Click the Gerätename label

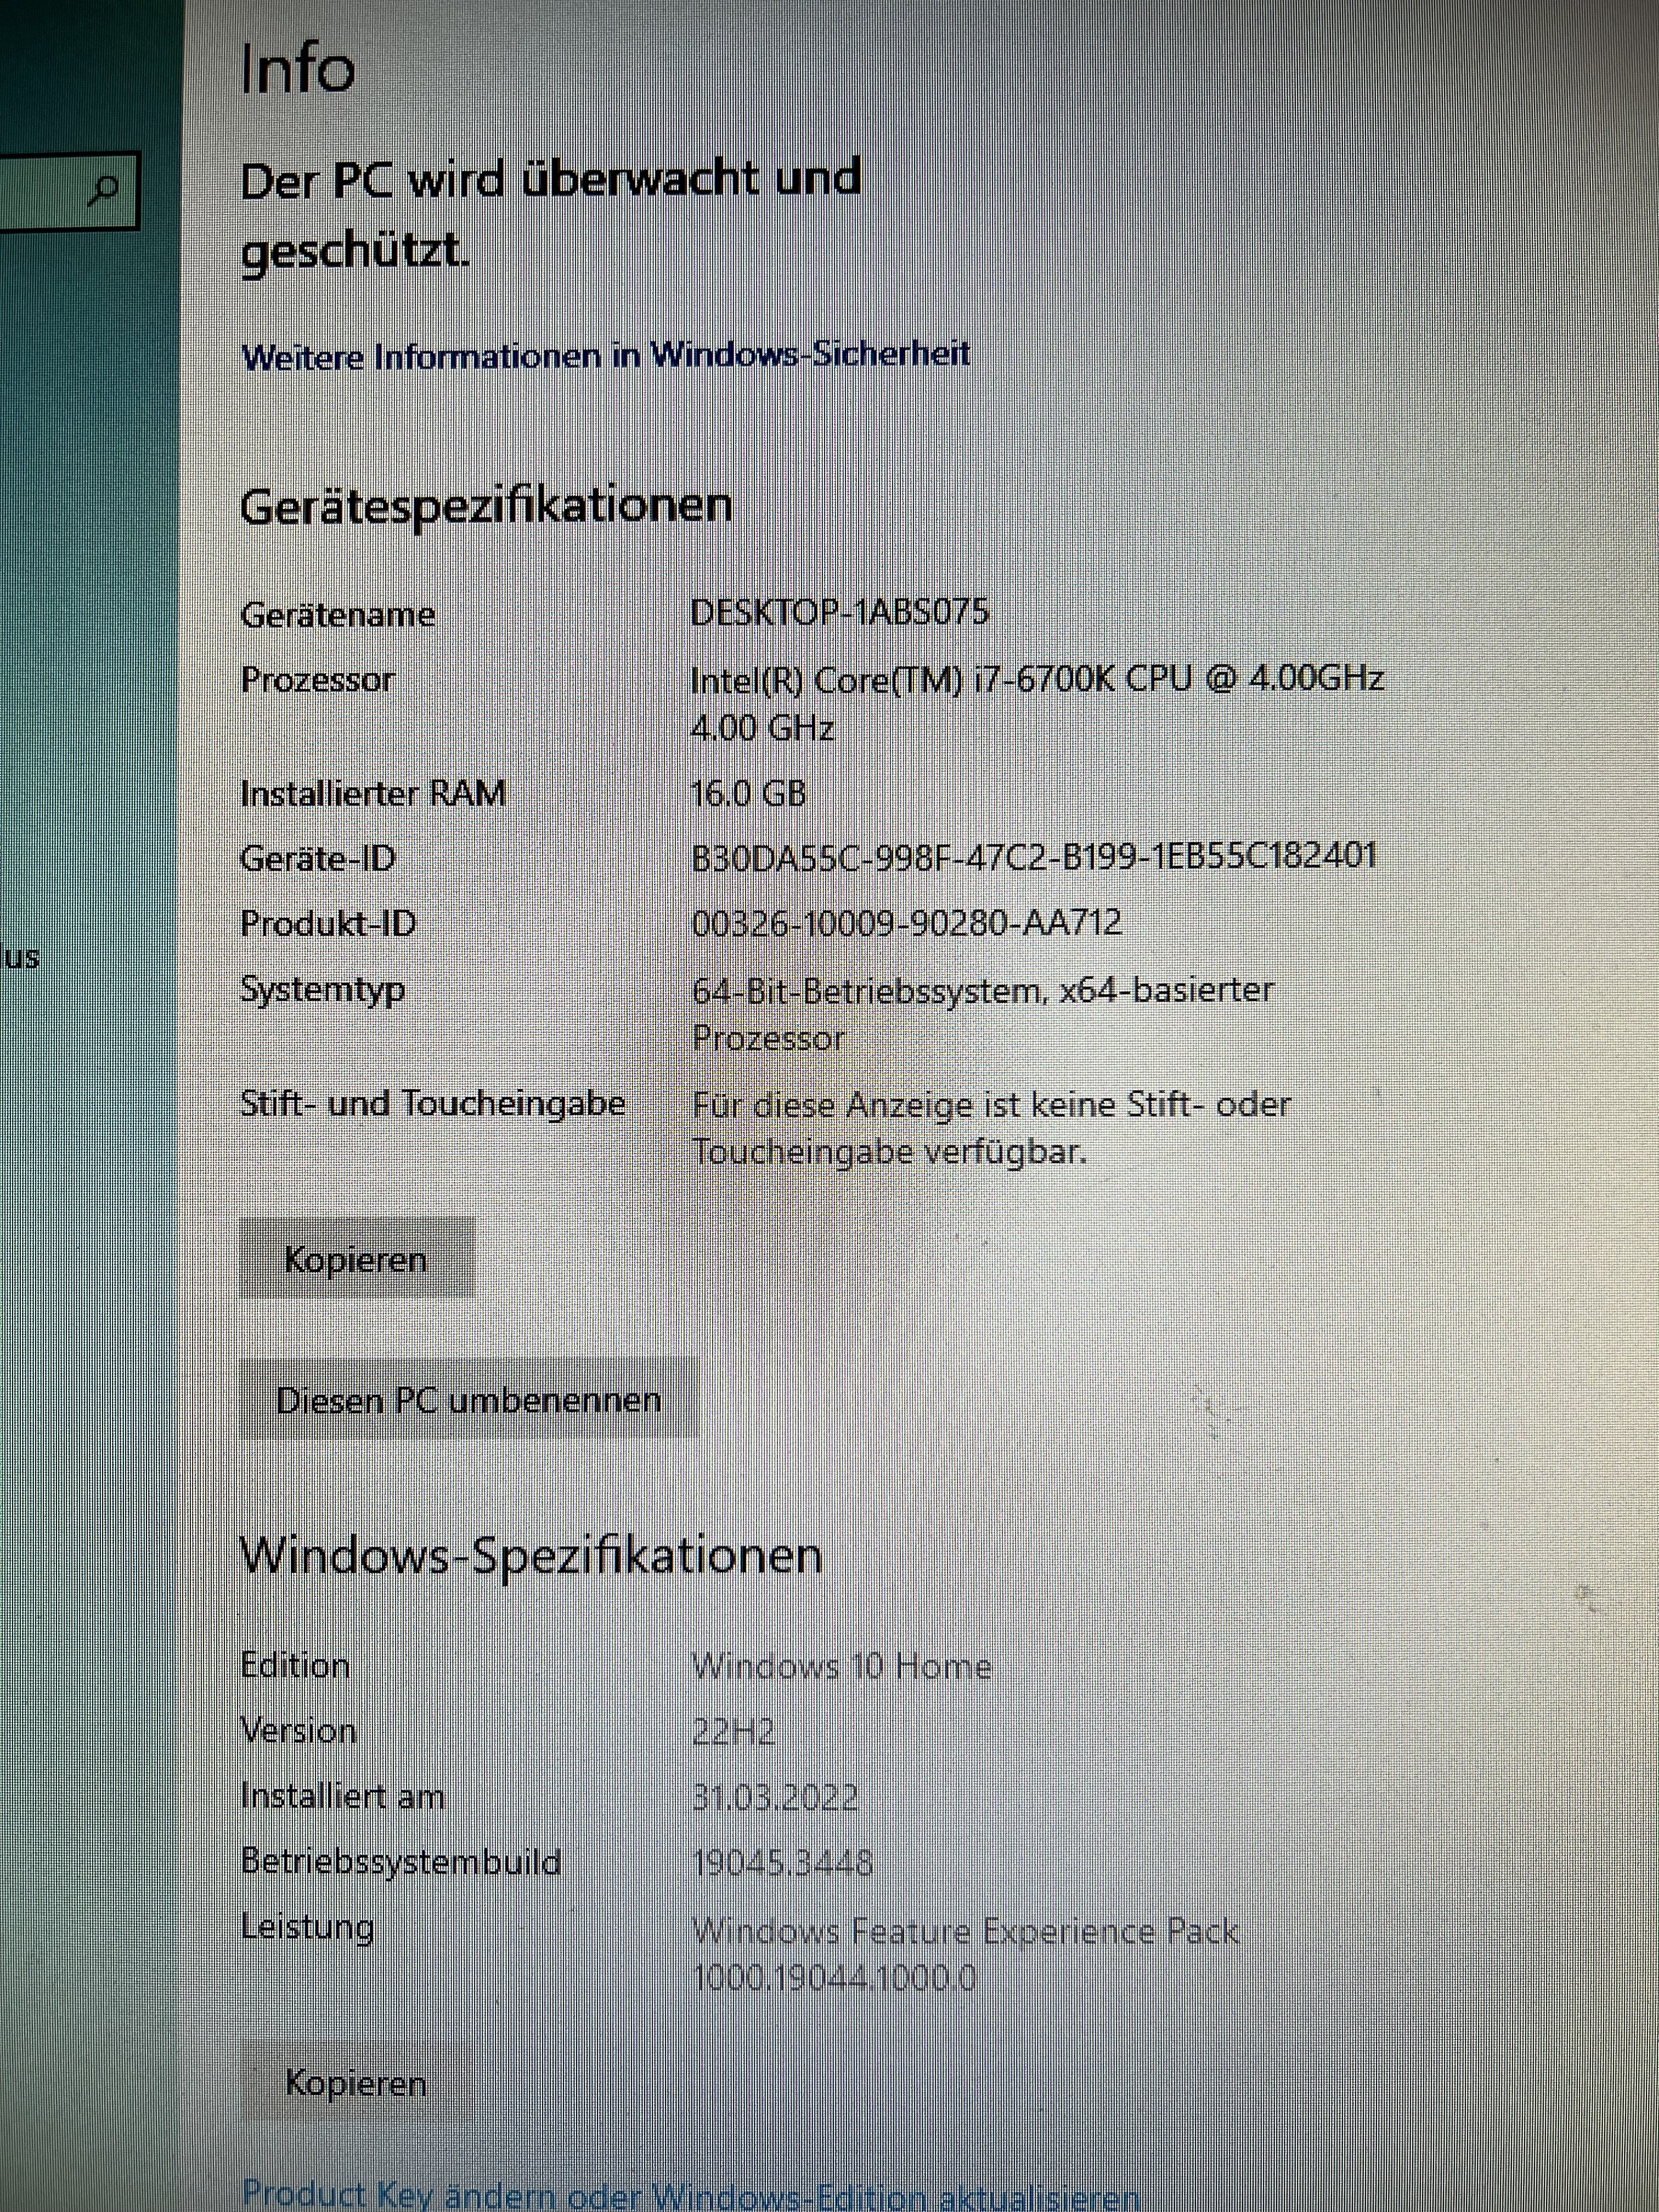point(338,614)
